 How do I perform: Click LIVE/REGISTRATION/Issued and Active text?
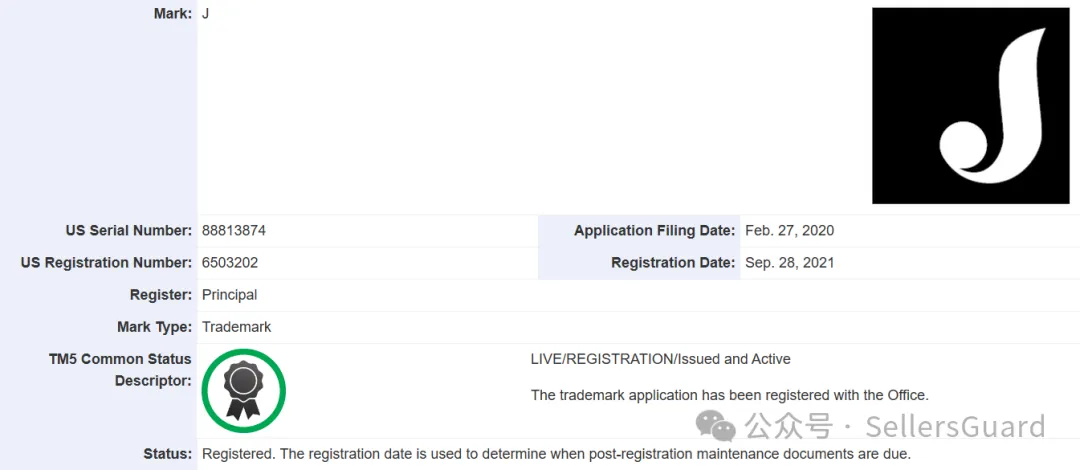coord(661,359)
